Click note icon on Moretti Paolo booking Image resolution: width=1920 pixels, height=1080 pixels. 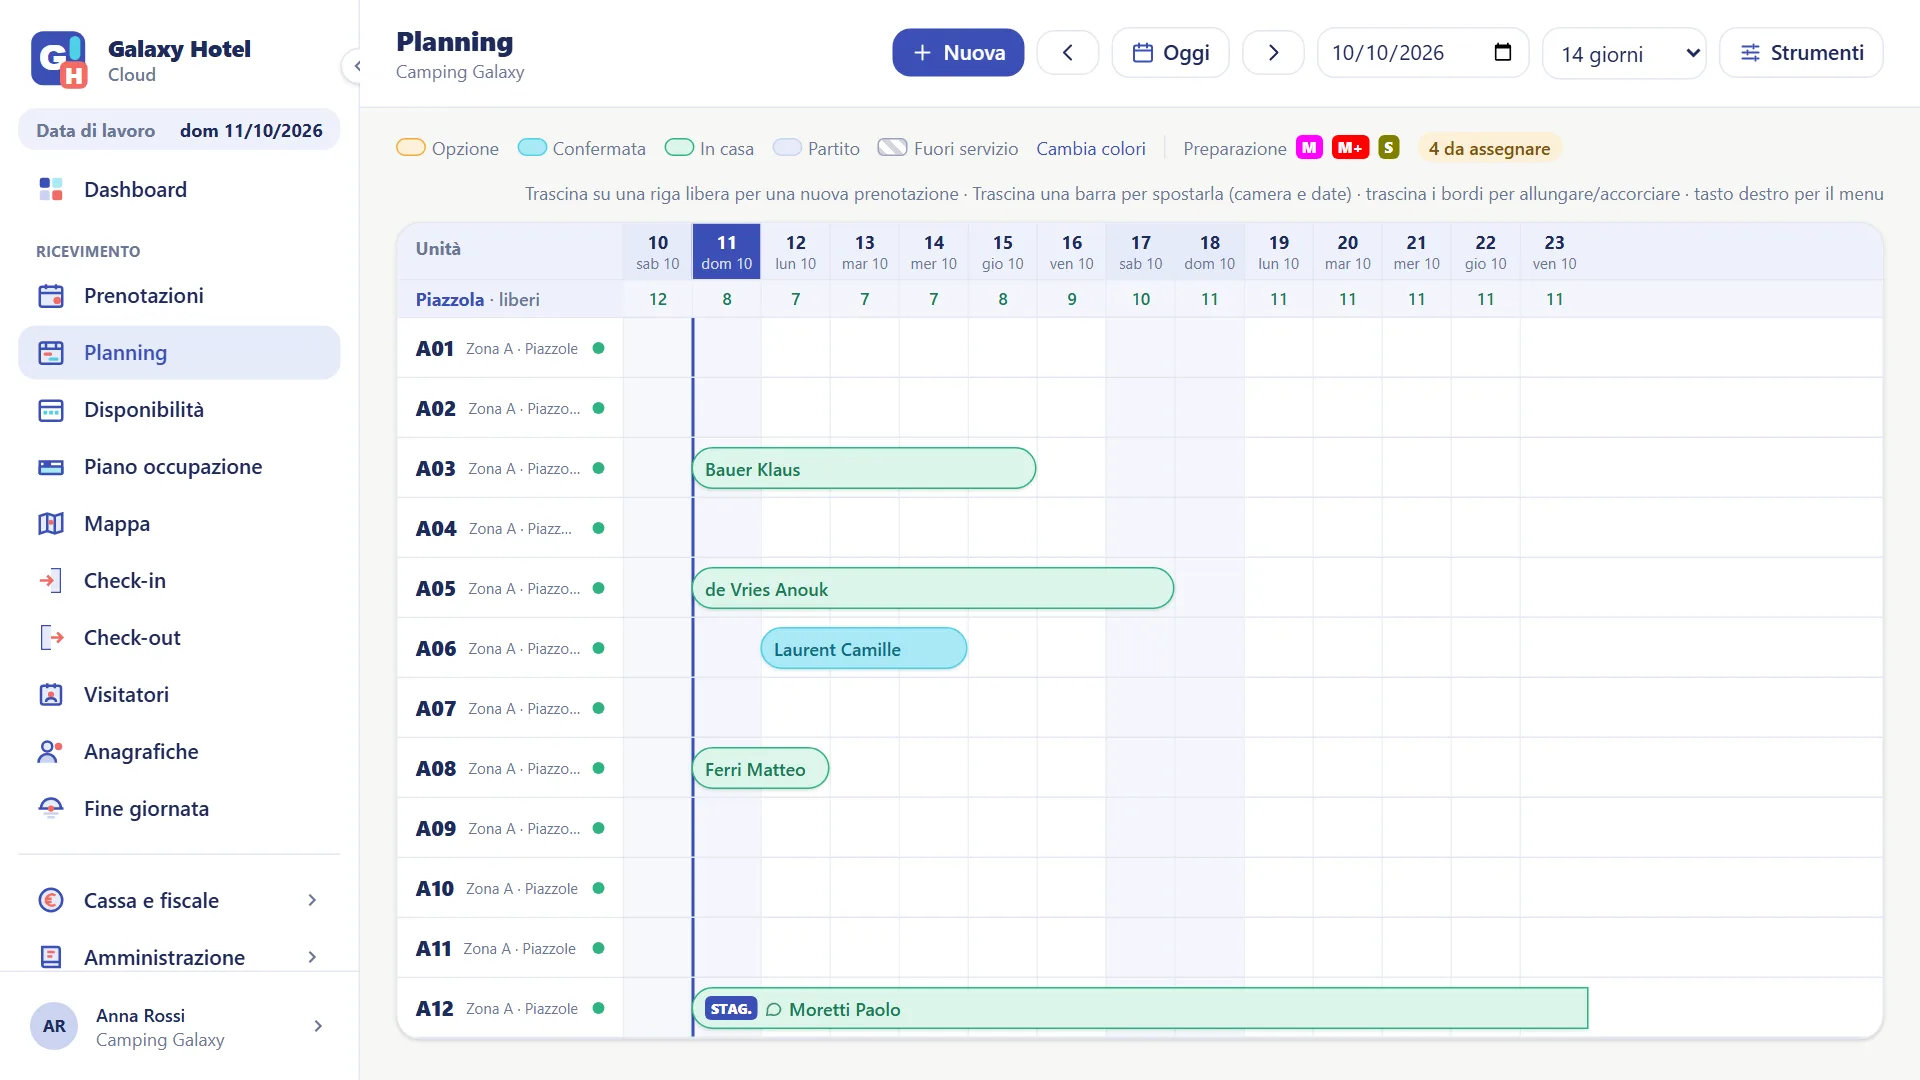[x=773, y=1010]
